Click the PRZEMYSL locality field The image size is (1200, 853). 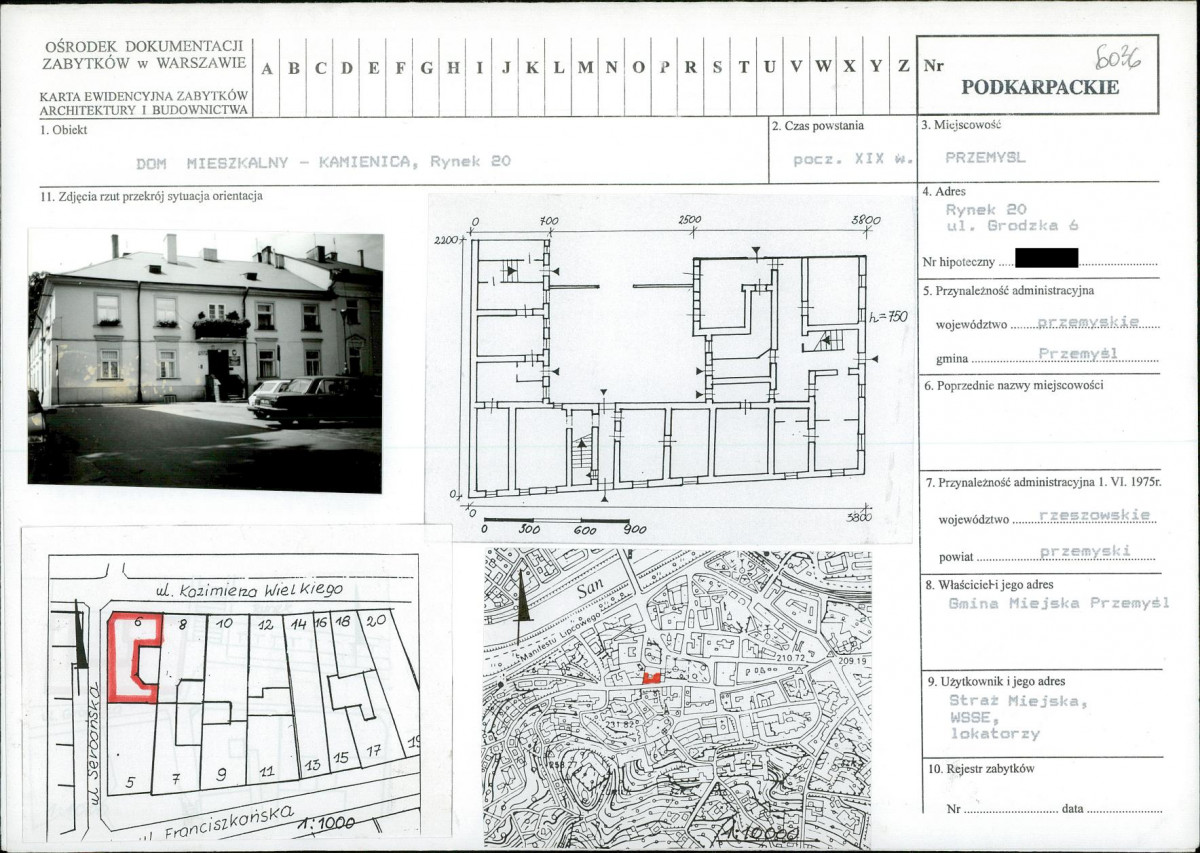[985, 158]
